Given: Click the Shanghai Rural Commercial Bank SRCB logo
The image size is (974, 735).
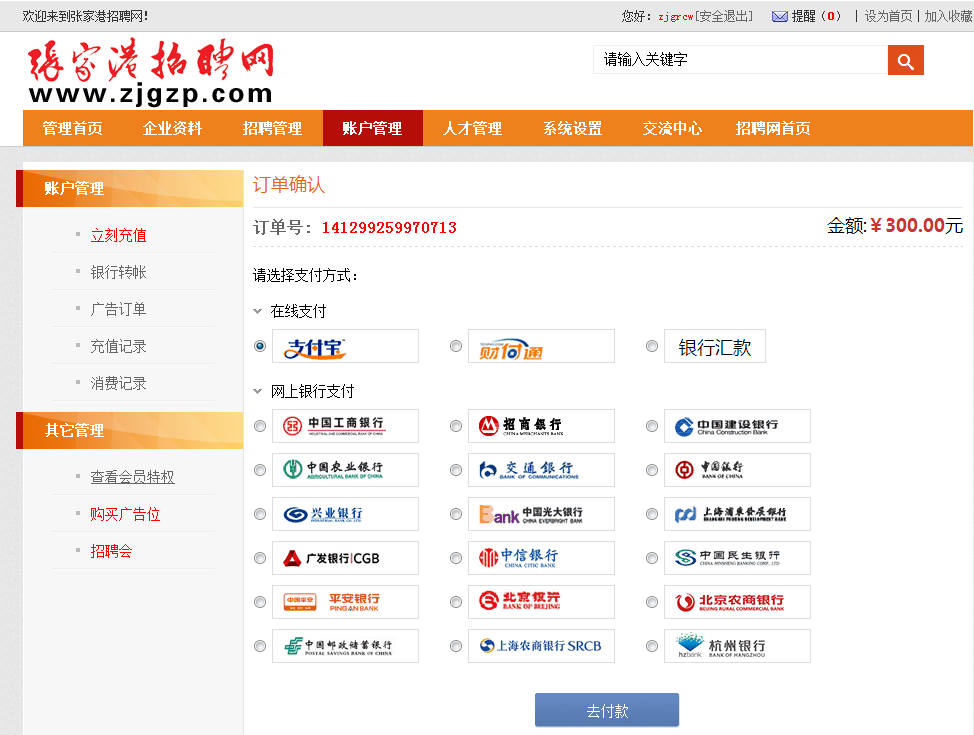Looking at the screenshot, I should coord(541,646).
